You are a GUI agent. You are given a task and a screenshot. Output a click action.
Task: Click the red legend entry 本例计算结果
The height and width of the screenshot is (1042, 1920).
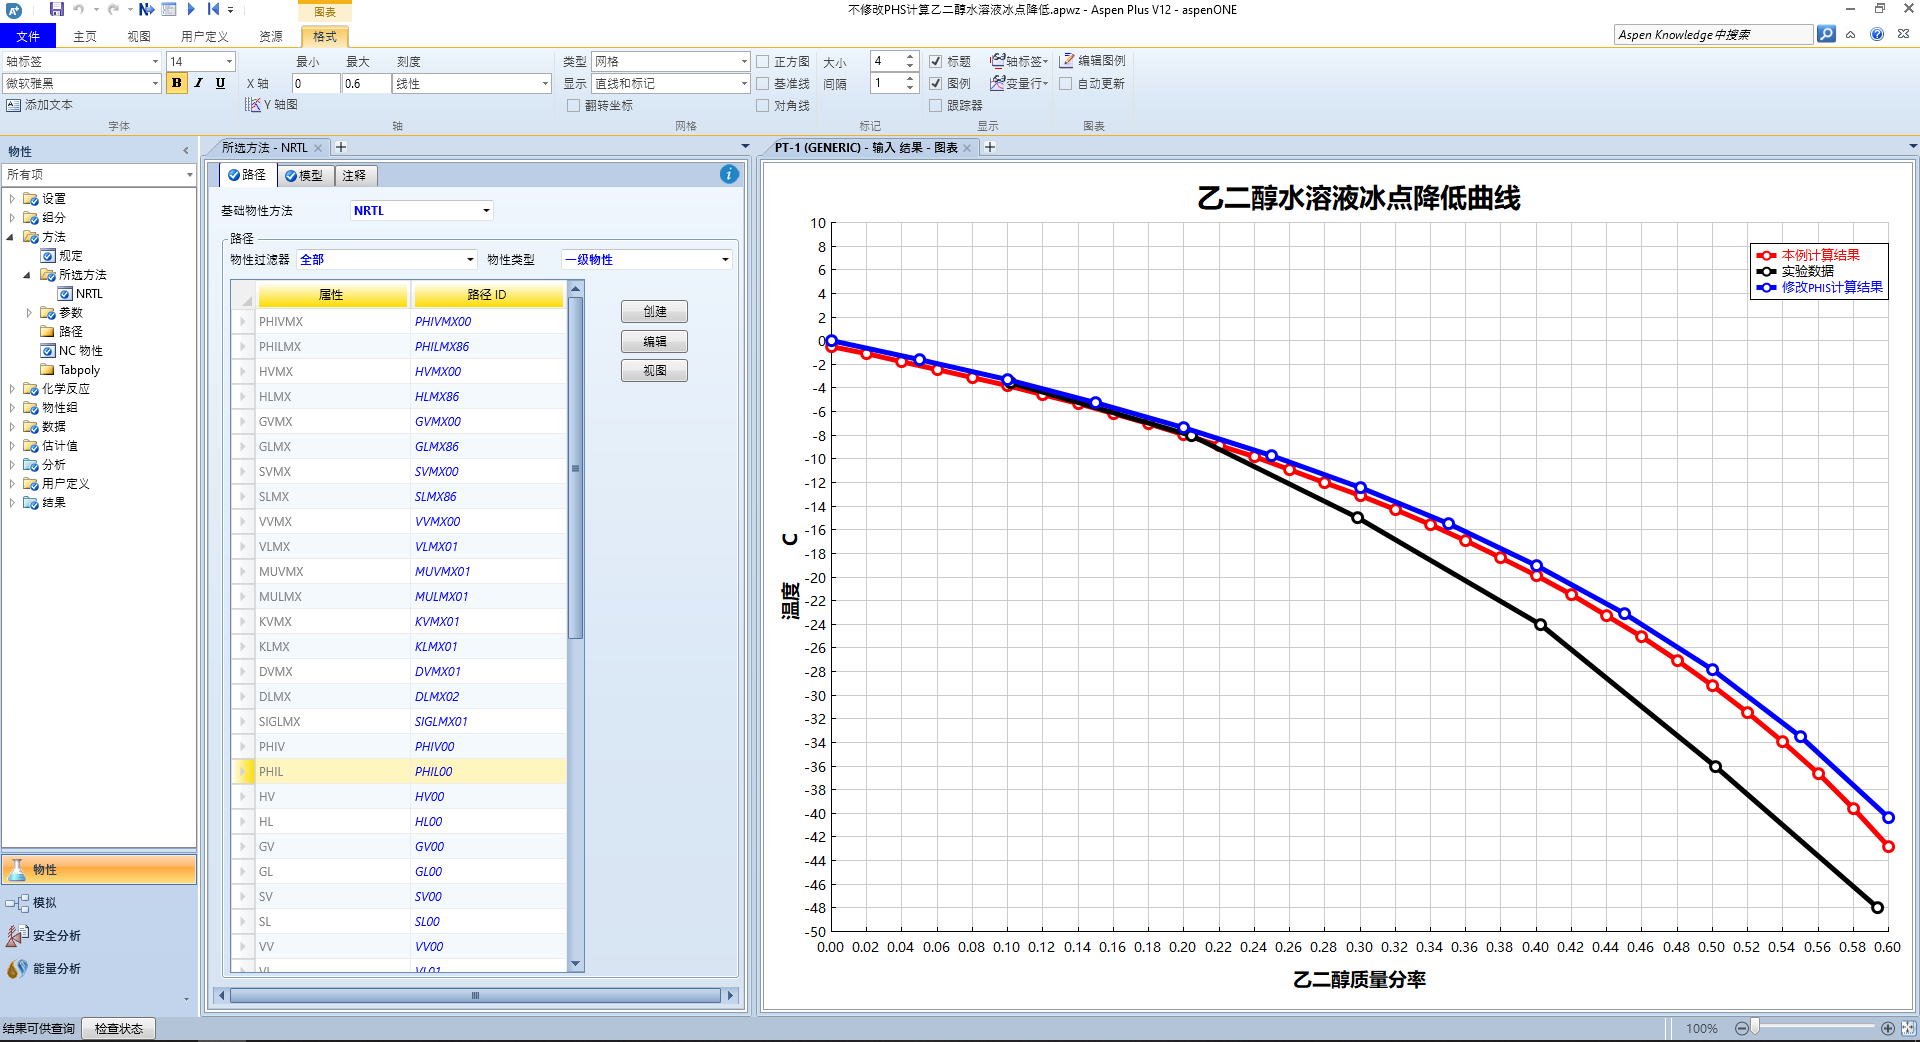click(x=1808, y=255)
